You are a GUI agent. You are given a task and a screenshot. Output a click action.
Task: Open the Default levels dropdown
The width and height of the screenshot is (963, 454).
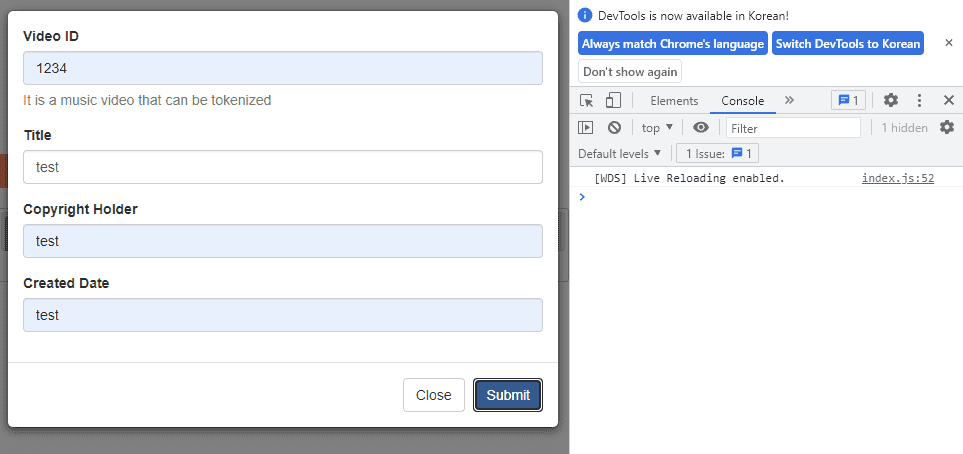(x=620, y=153)
